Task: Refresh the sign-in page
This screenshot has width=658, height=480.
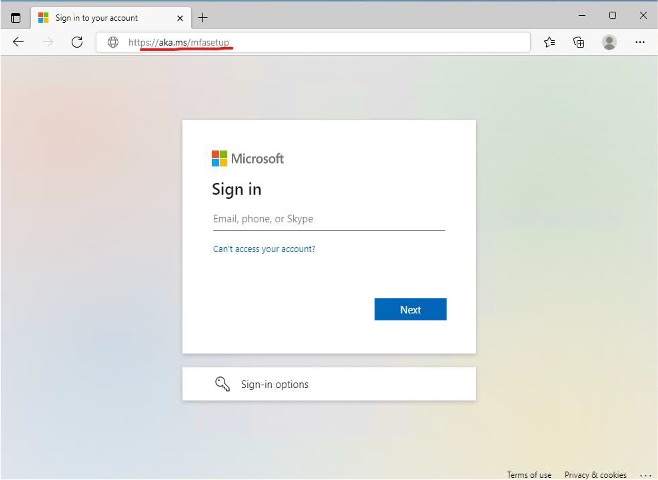Action: click(77, 42)
